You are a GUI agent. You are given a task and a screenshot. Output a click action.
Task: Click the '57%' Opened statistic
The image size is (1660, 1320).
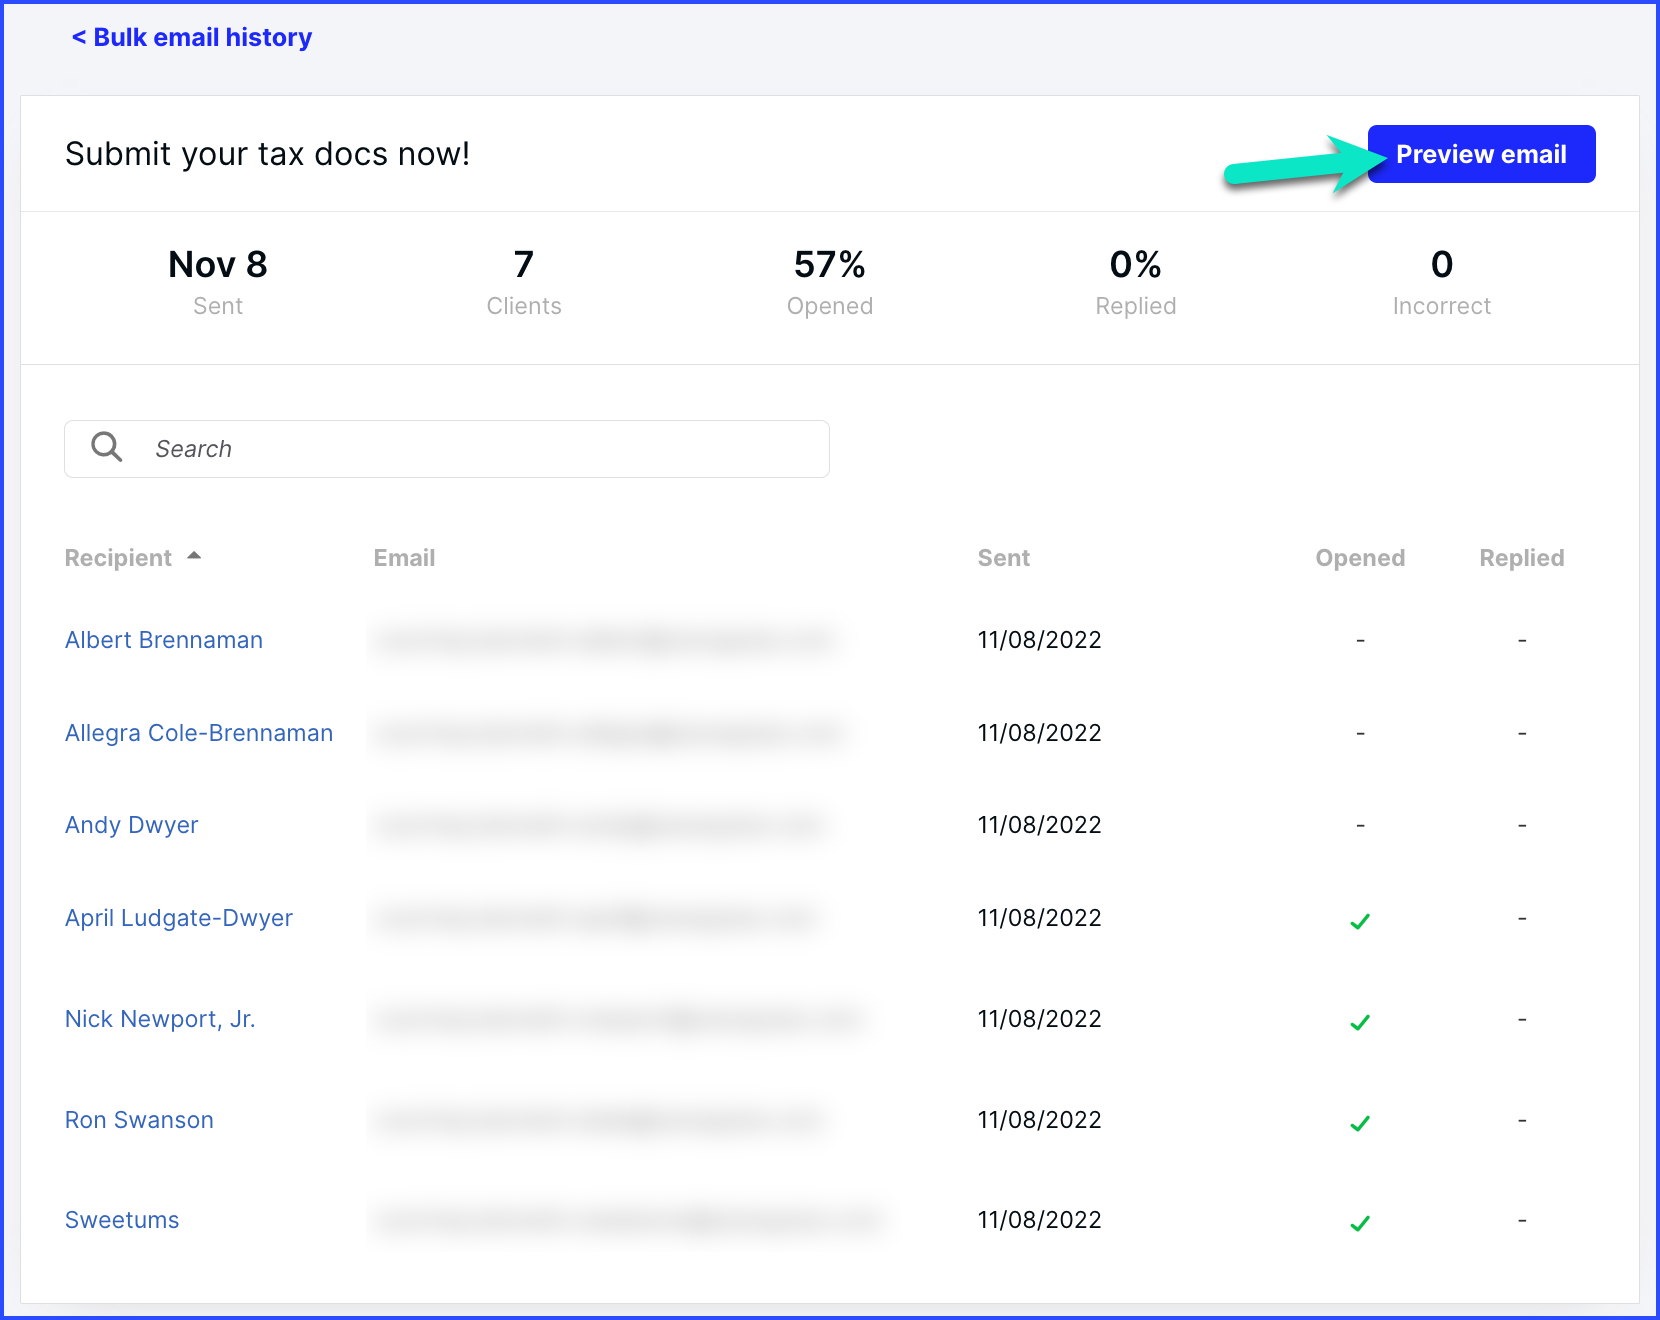coord(830,283)
